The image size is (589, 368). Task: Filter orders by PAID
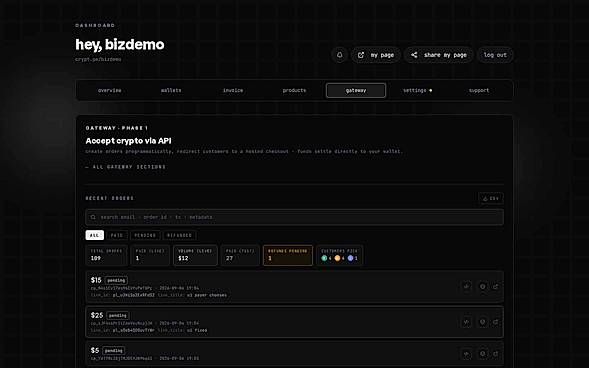tap(117, 235)
